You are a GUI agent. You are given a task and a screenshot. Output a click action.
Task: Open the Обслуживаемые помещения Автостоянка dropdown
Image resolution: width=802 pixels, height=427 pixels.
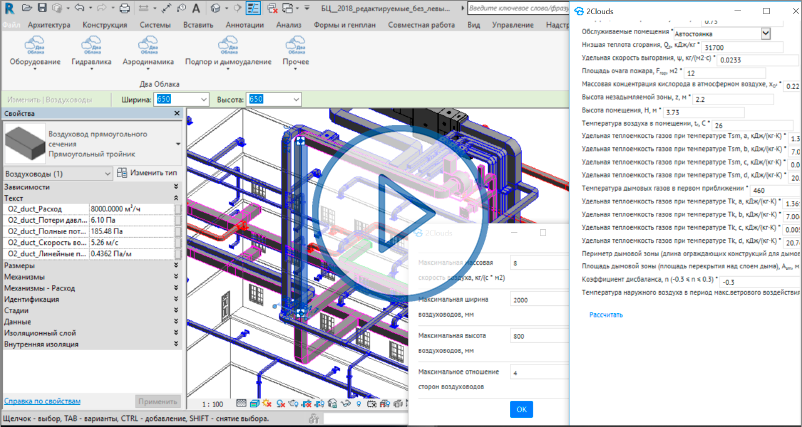pos(765,34)
